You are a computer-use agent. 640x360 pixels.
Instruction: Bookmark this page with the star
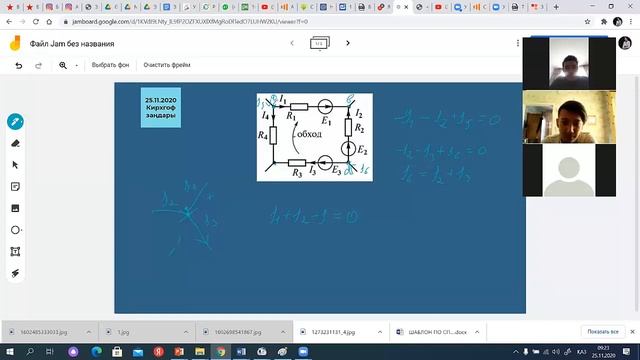click(587, 22)
